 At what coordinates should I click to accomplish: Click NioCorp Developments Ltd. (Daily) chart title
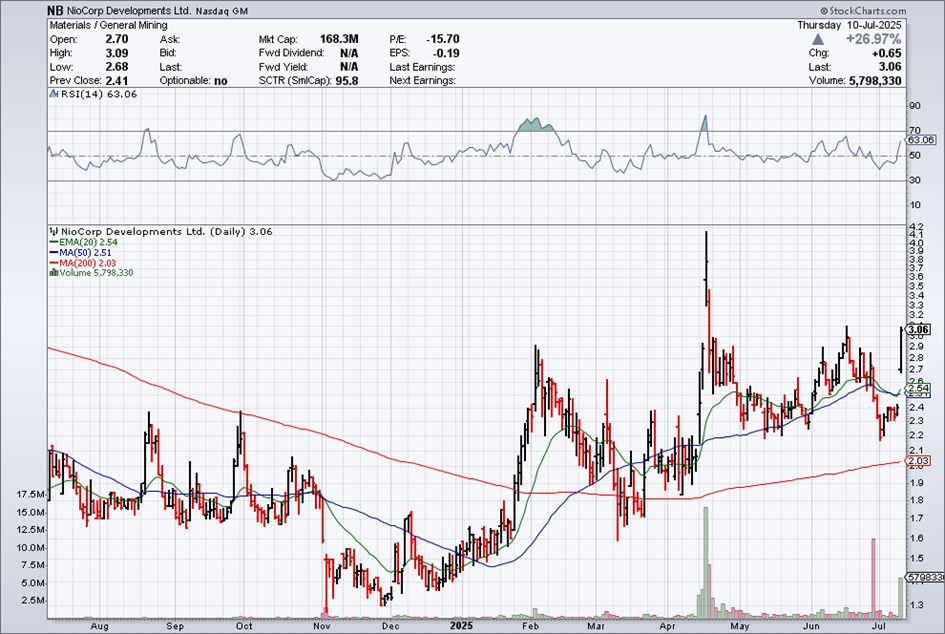coord(166,231)
